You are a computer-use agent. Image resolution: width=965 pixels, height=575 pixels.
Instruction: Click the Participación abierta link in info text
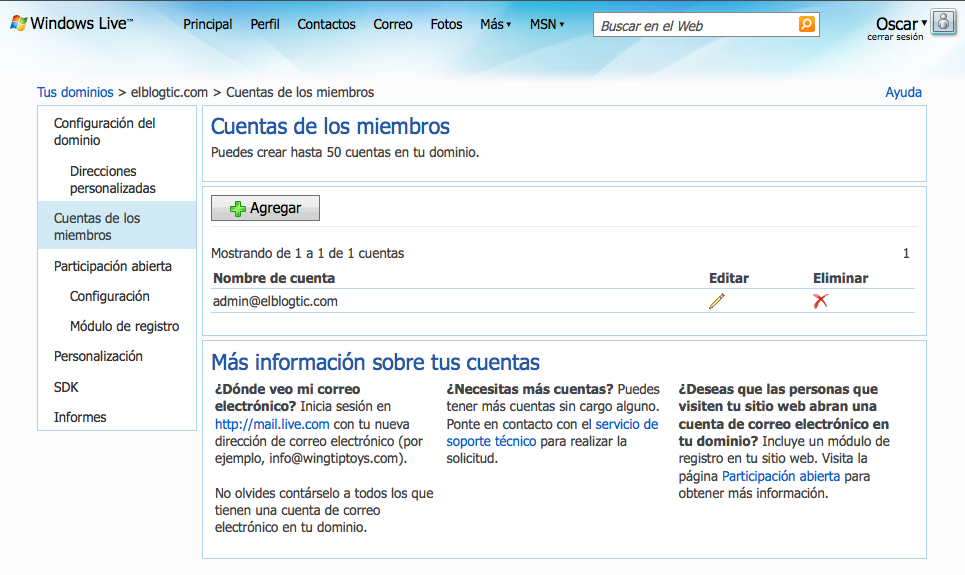(x=780, y=476)
